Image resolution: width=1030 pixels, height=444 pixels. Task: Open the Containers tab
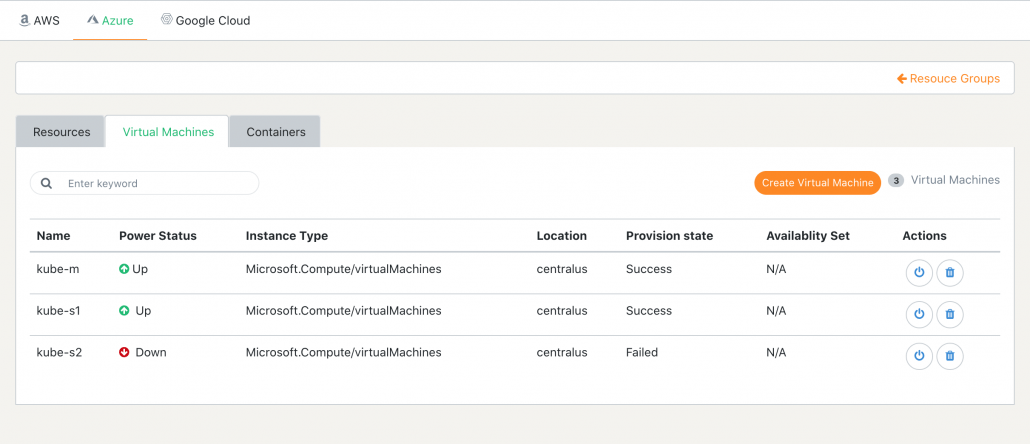pos(276,132)
